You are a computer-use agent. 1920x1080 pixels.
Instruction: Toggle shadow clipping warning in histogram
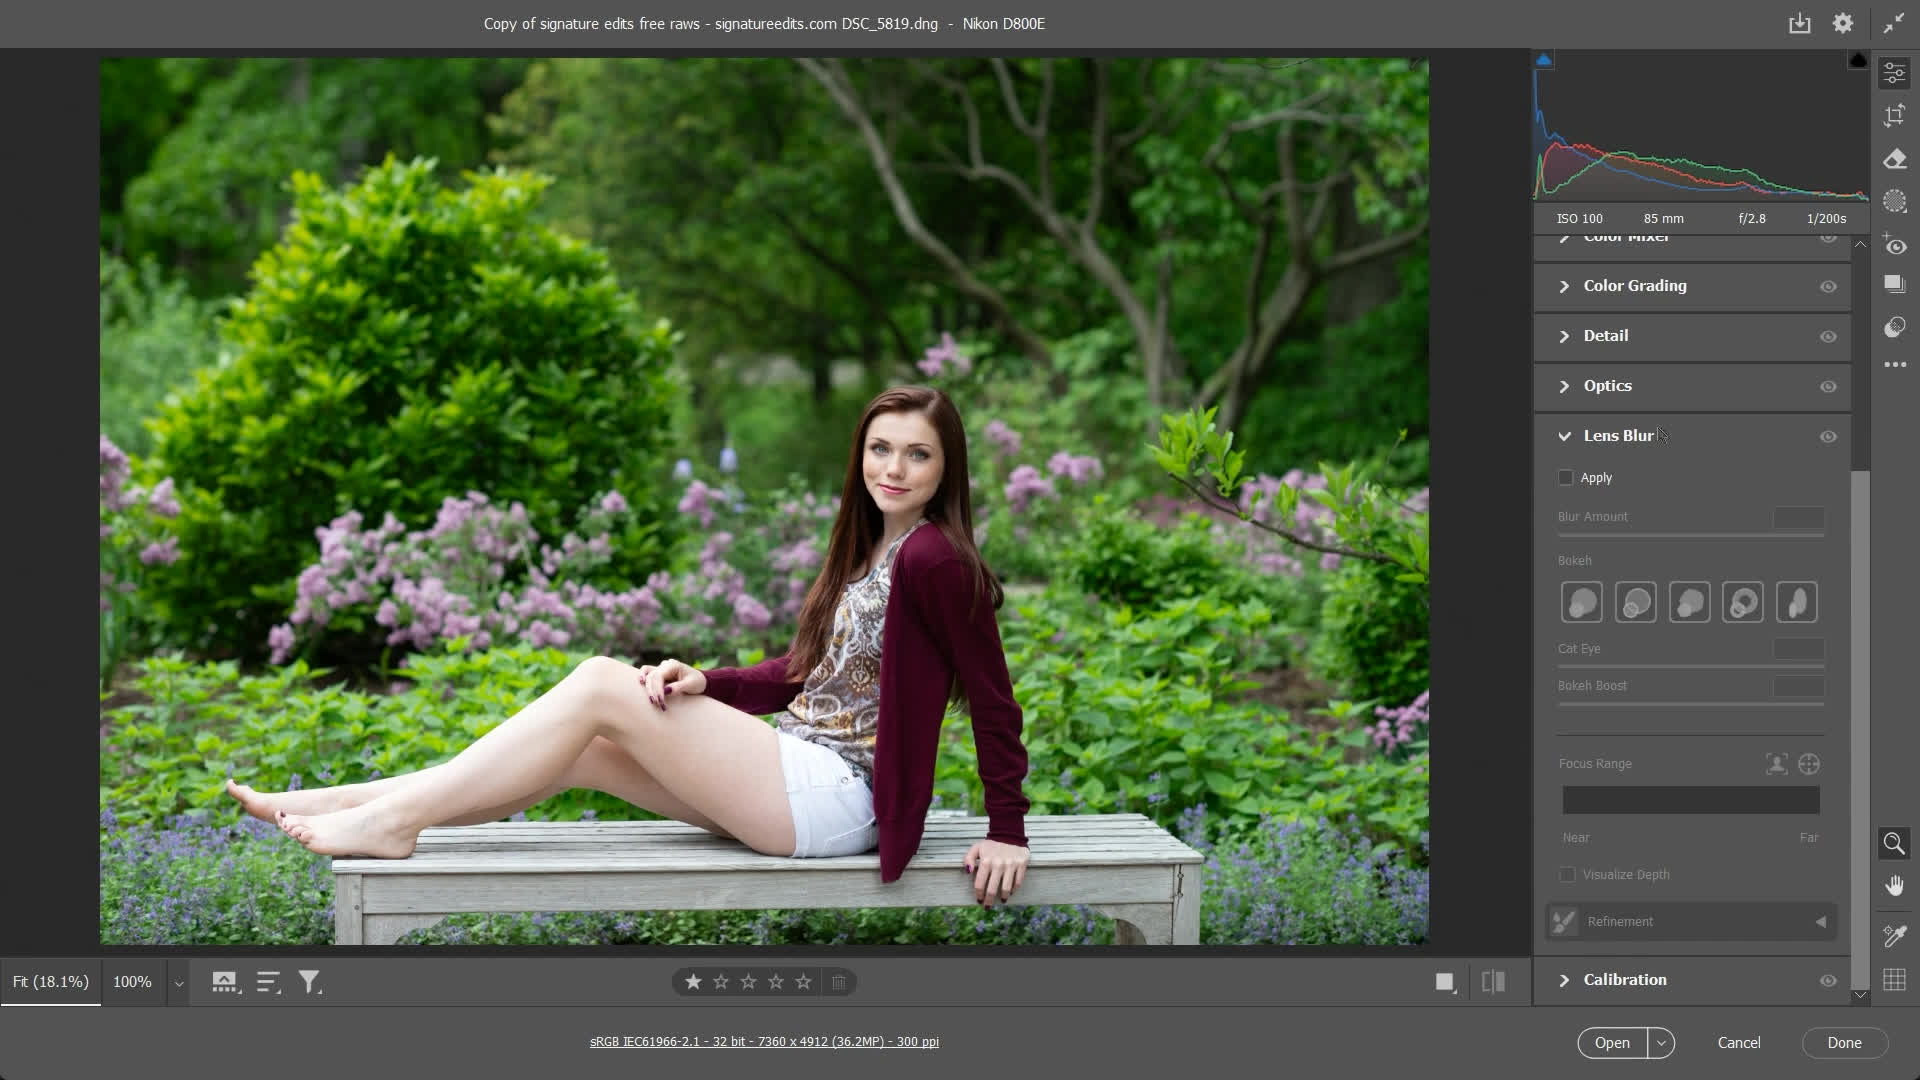pos(1544,60)
